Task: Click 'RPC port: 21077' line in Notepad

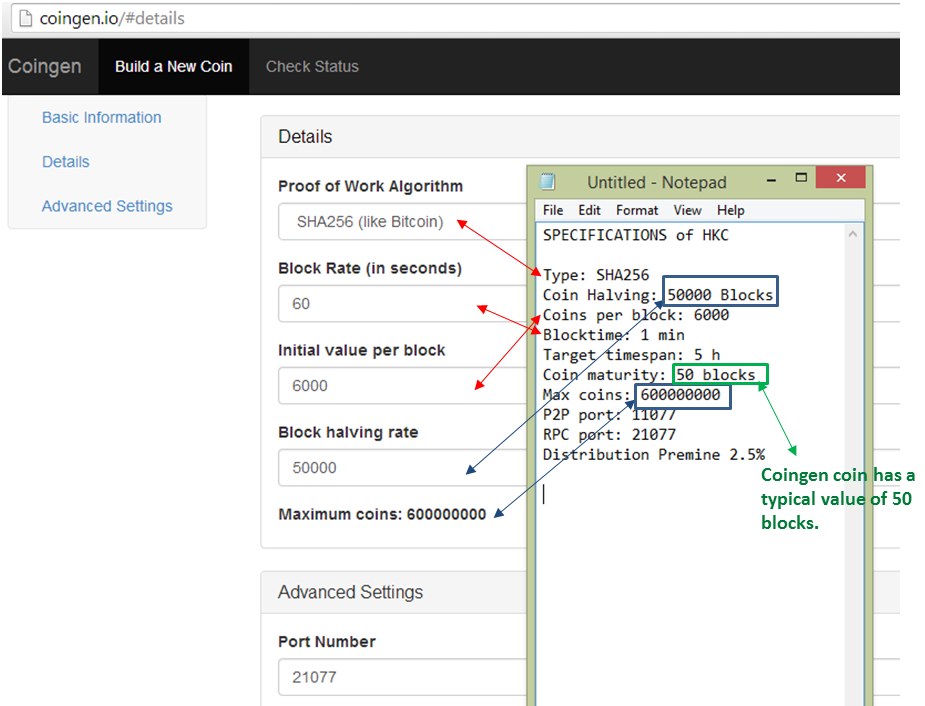Action: click(x=609, y=435)
